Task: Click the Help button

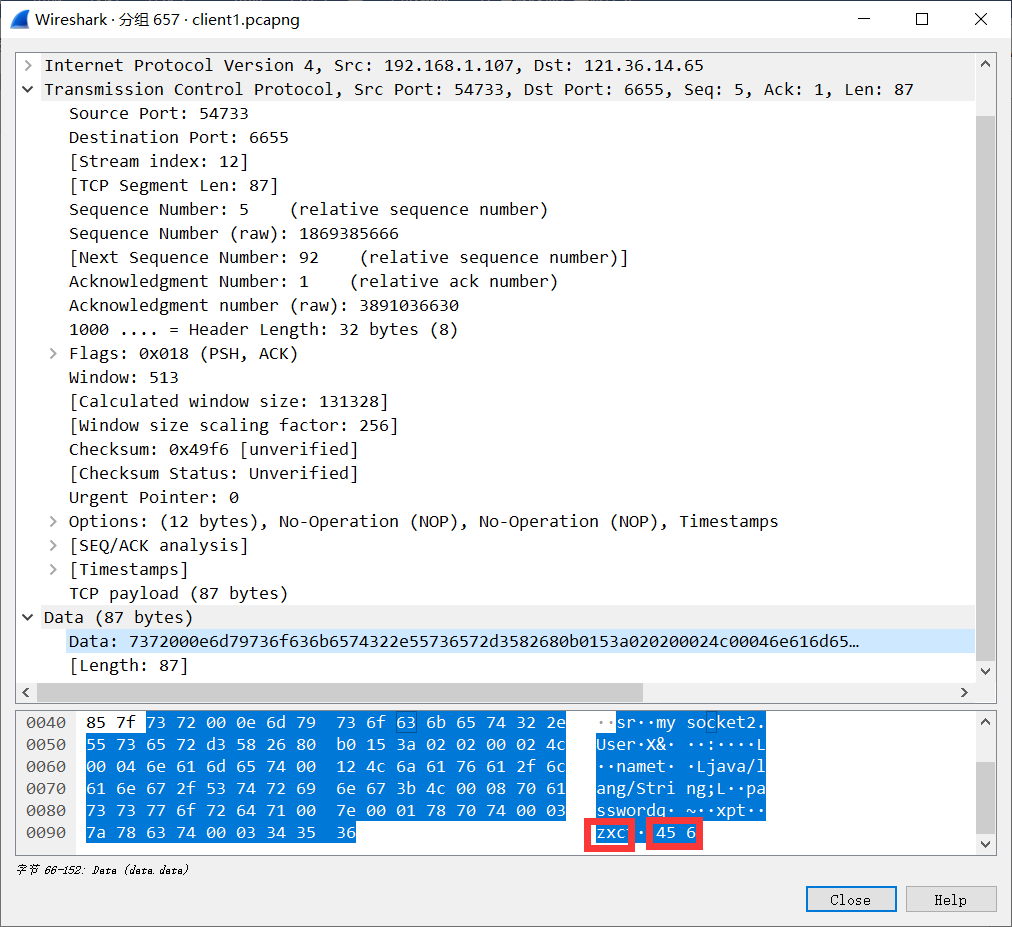Action: point(951,899)
